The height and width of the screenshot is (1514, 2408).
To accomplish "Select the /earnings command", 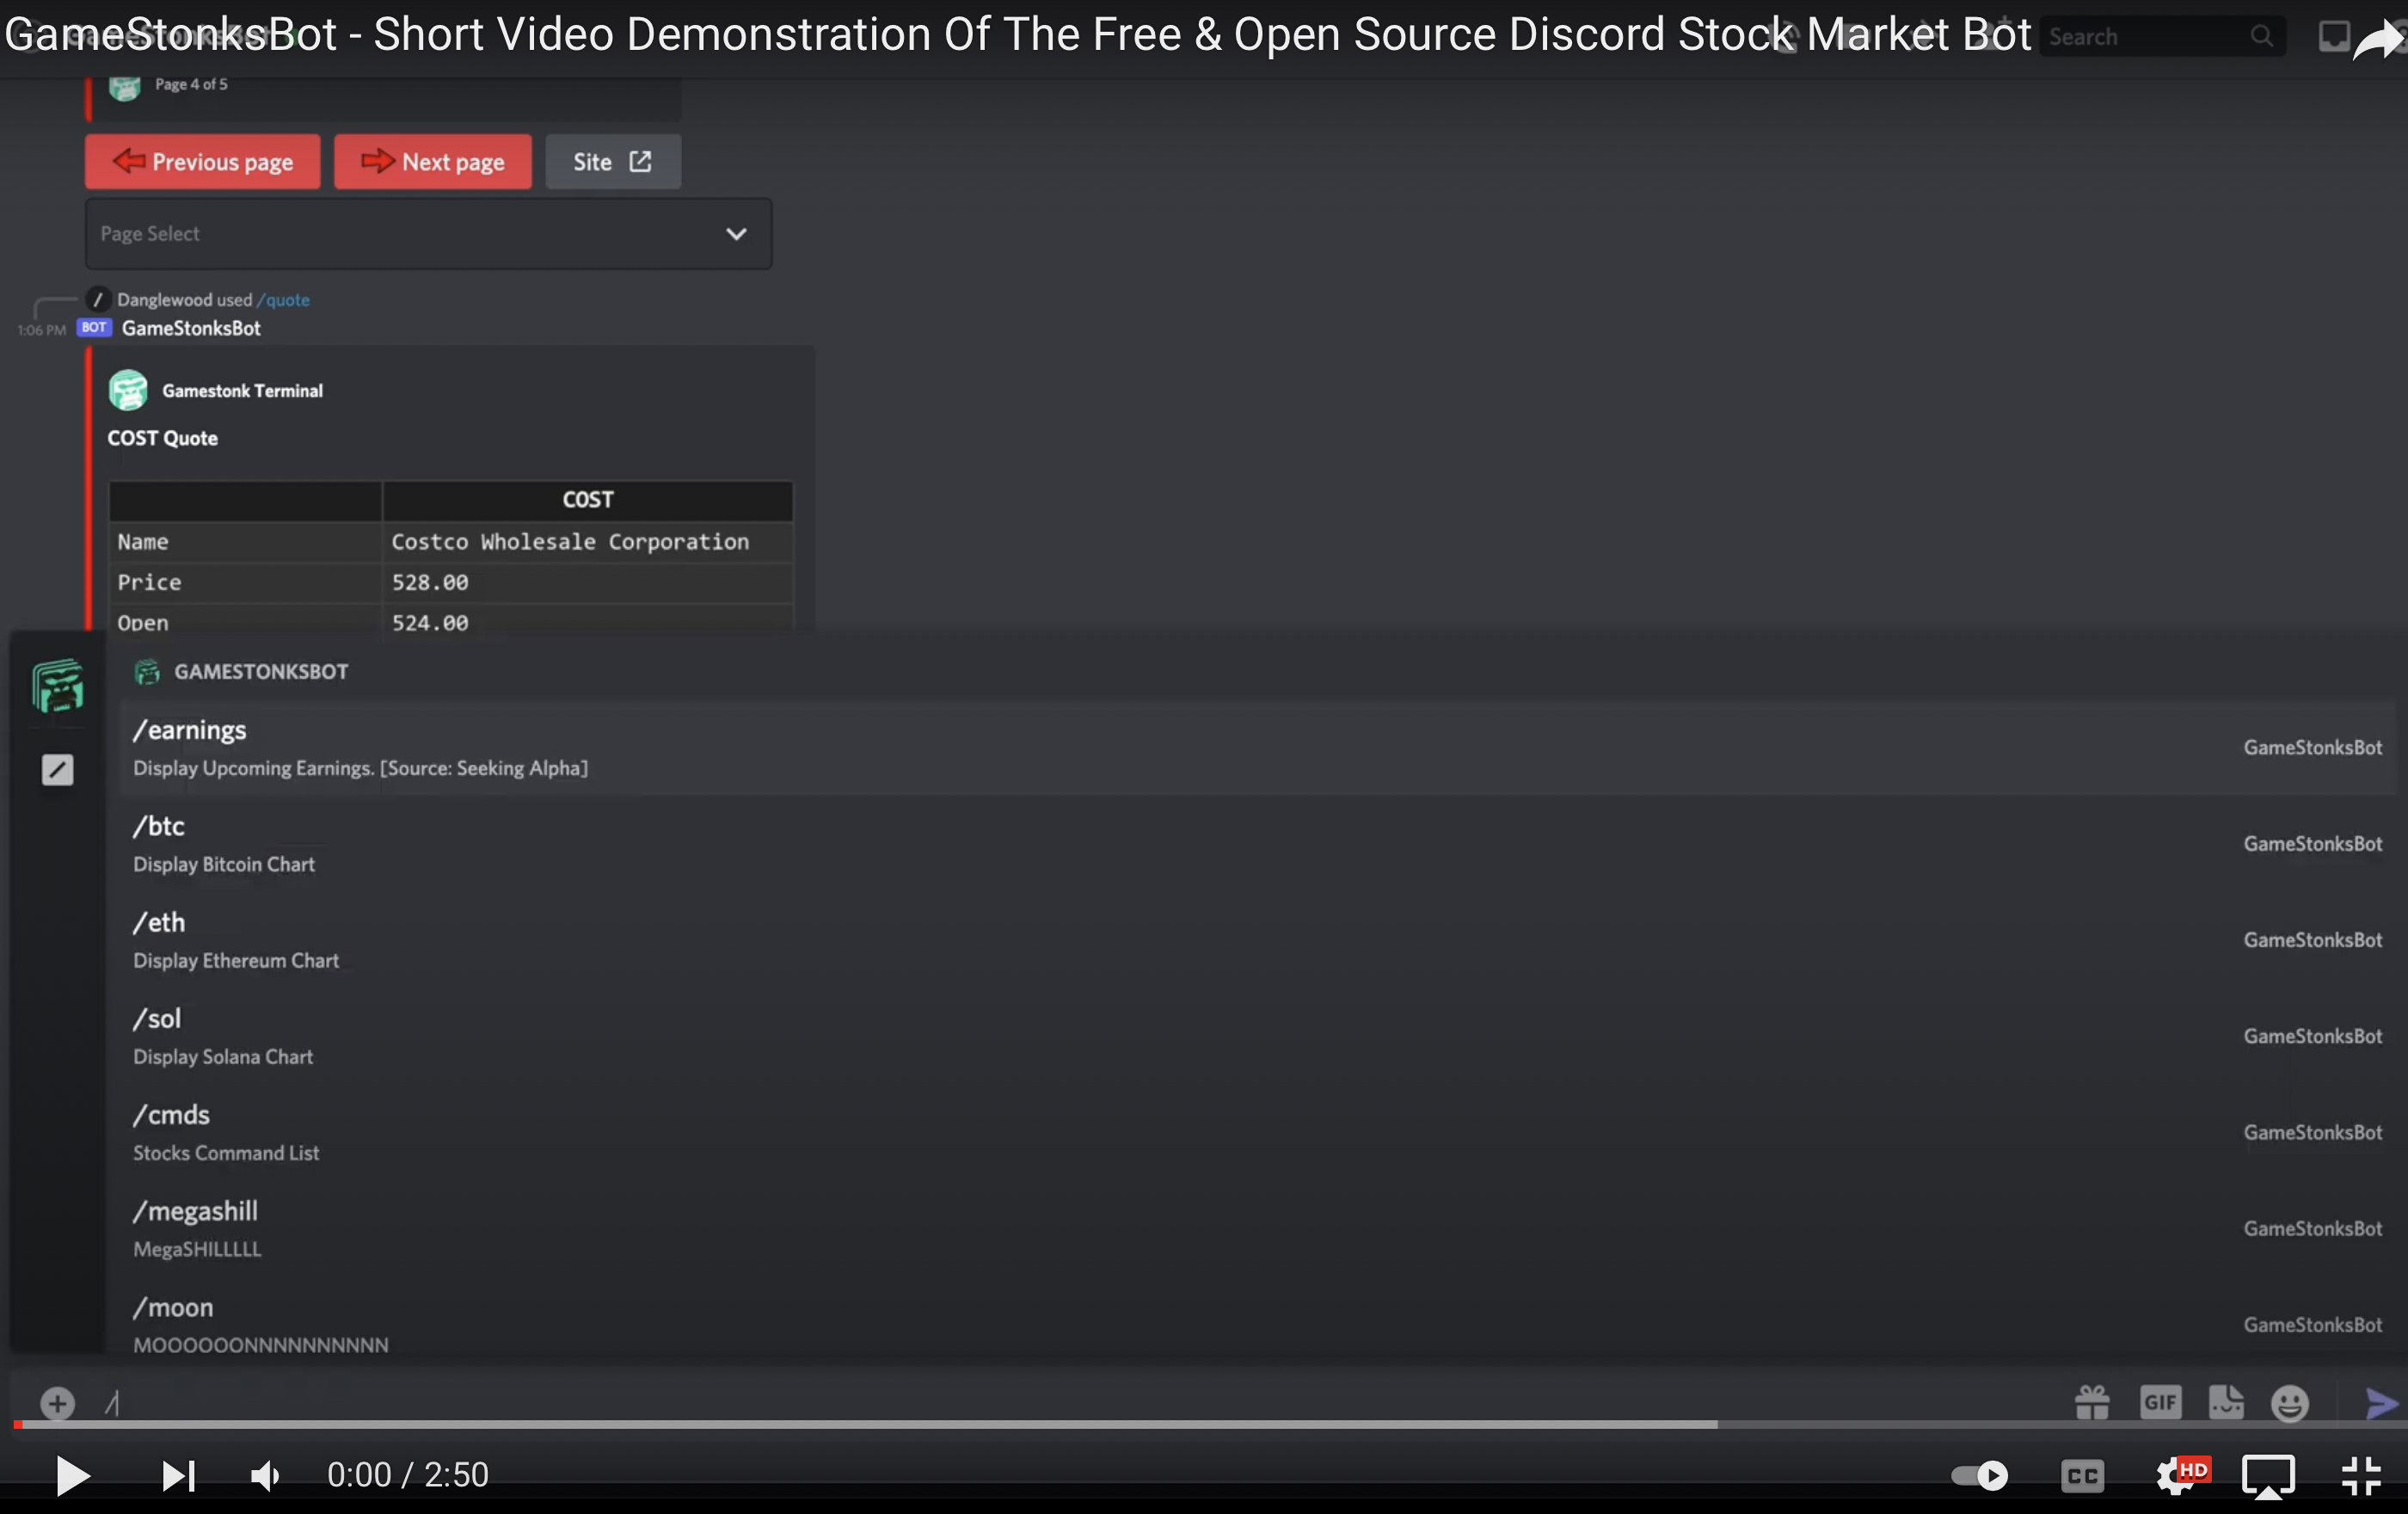I will (x=1257, y=748).
